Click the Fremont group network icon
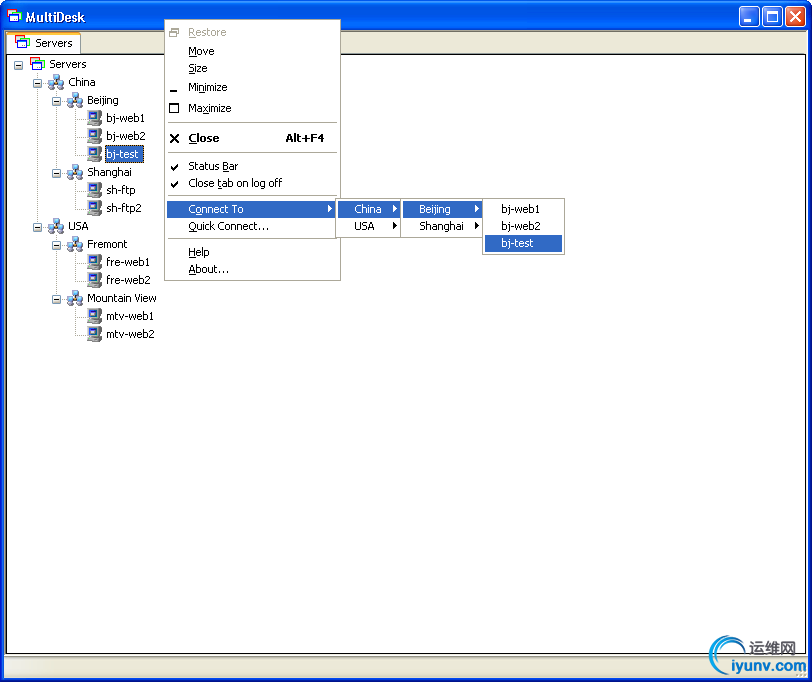Screen dimensions: 812x682 [x=75, y=244]
